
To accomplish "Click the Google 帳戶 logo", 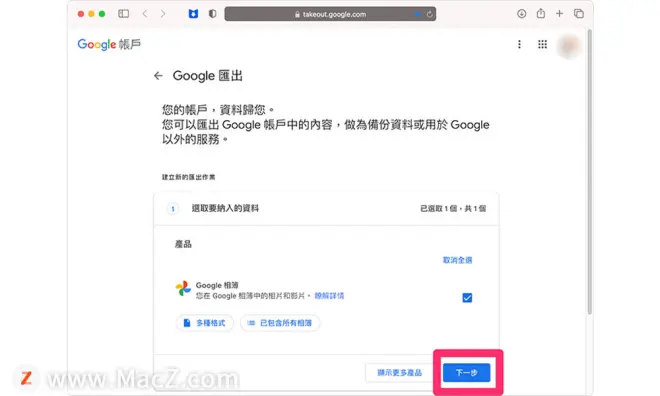I will 109,44.
